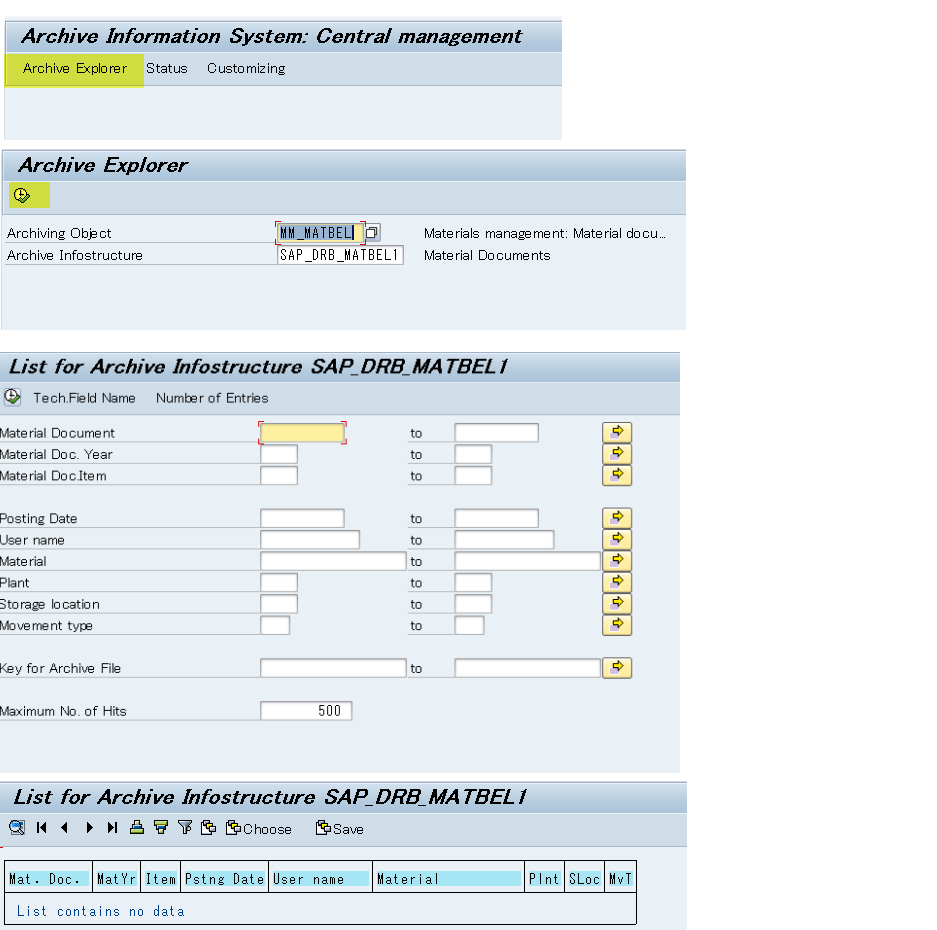Click Execute icon in Archive Explorer toolbar
The width and height of the screenshot is (937, 930).
click(x=22, y=195)
